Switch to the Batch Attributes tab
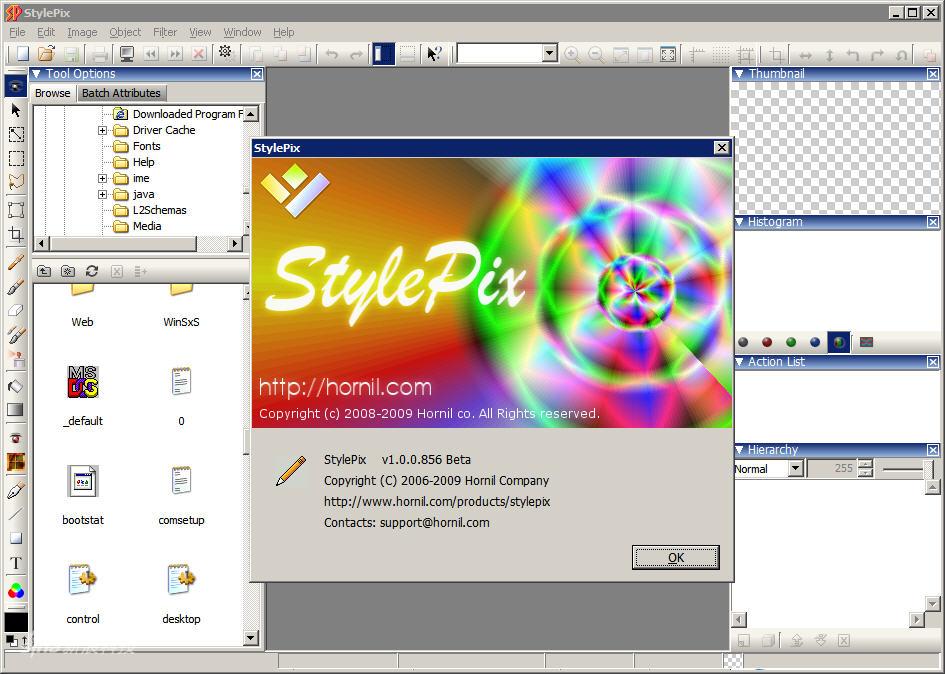Image resolution: width=945 pixels, height=674 pixels. (121, 93)
